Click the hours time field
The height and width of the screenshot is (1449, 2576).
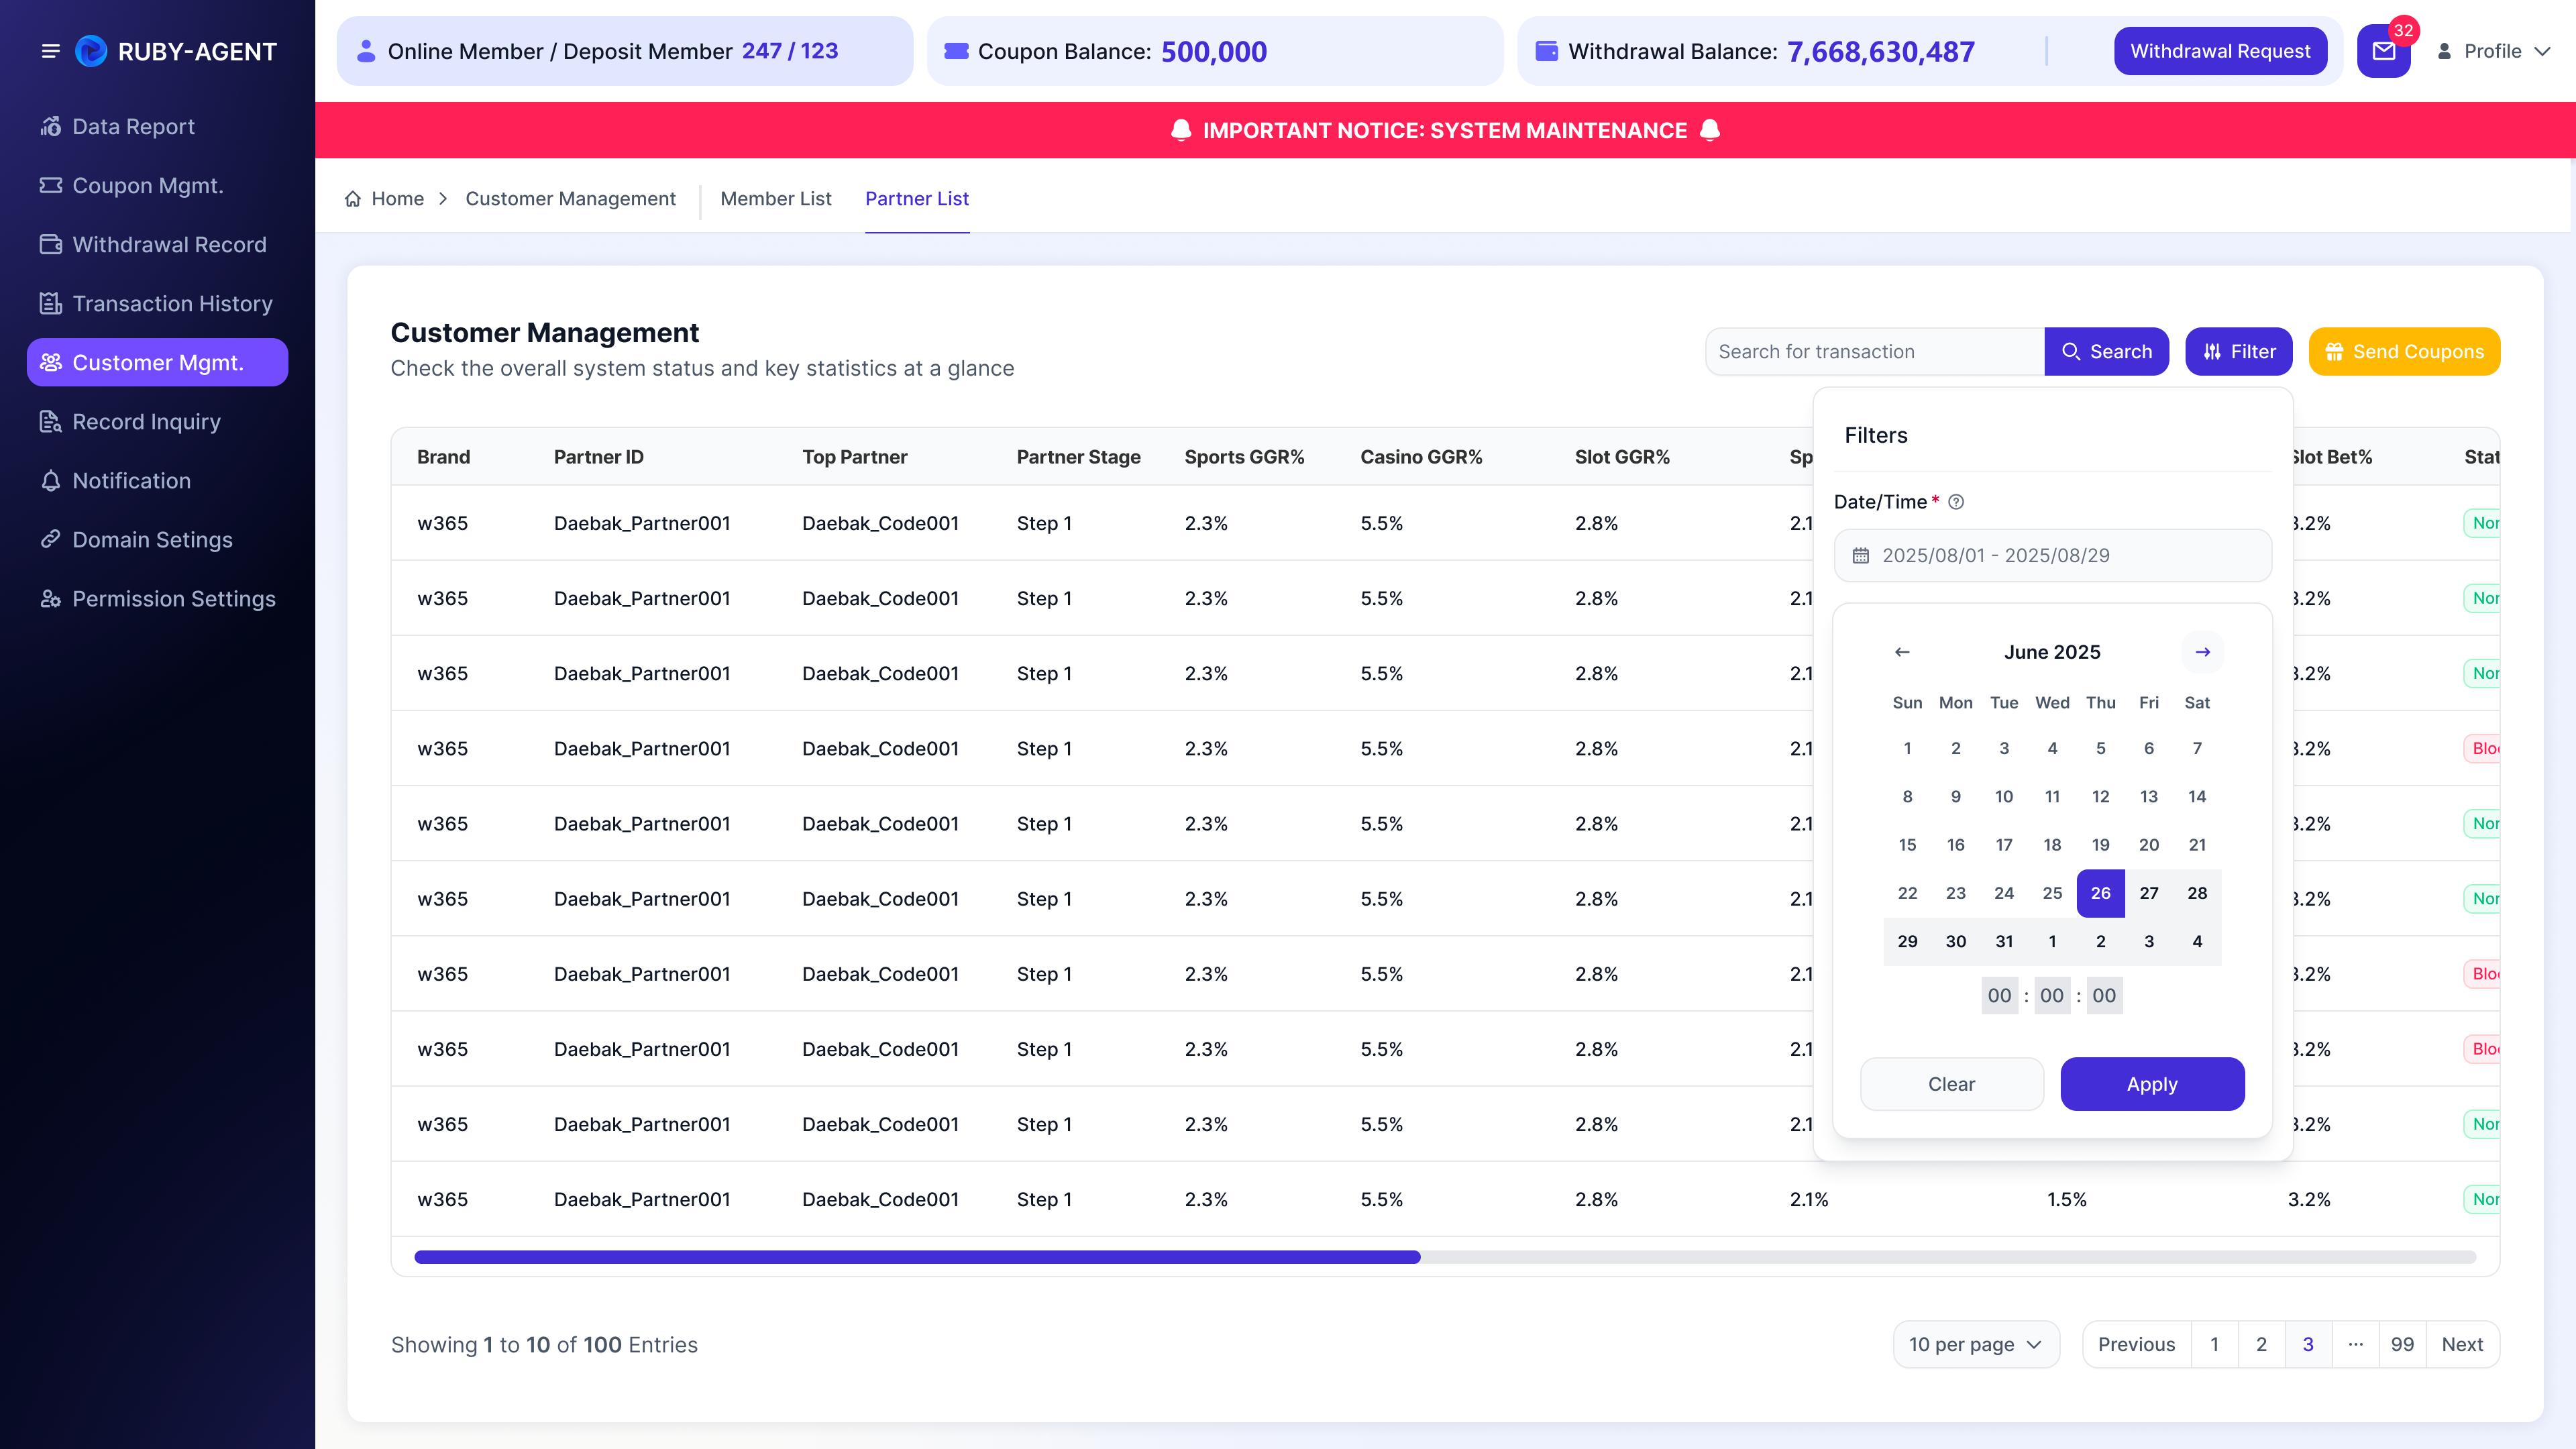1999,996
